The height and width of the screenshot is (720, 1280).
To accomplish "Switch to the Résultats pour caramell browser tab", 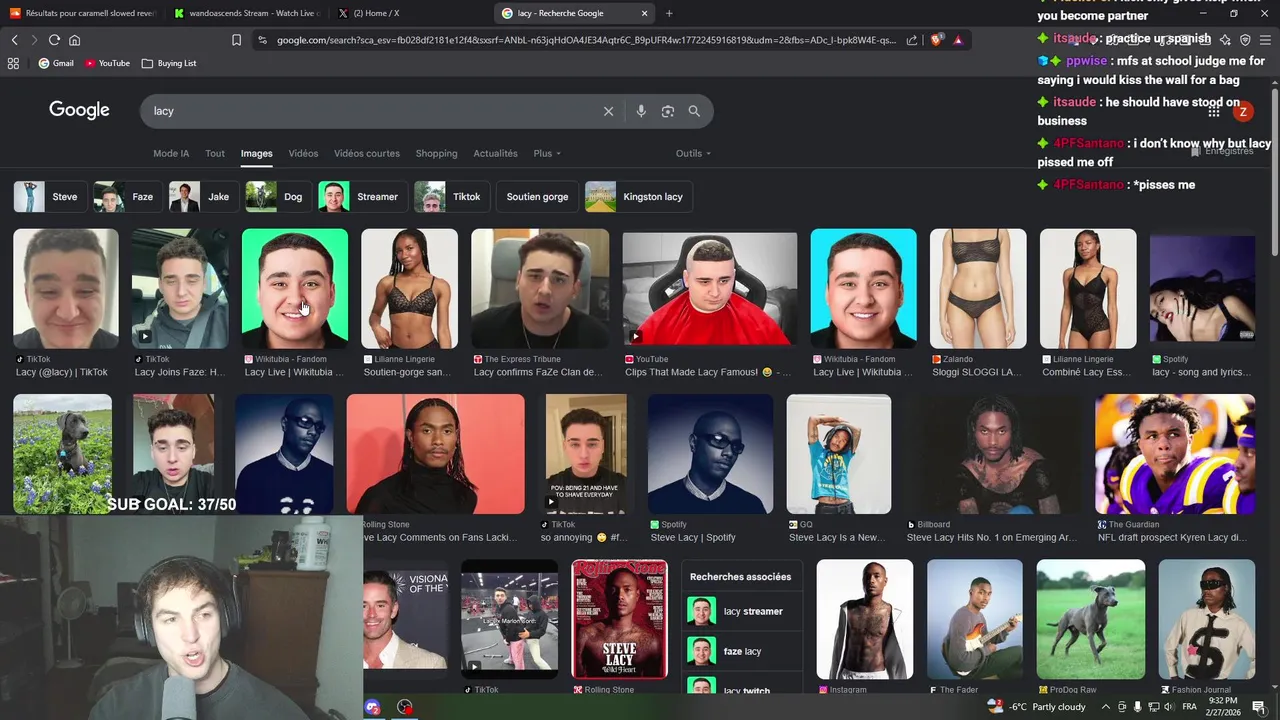I will click(82, 13).
